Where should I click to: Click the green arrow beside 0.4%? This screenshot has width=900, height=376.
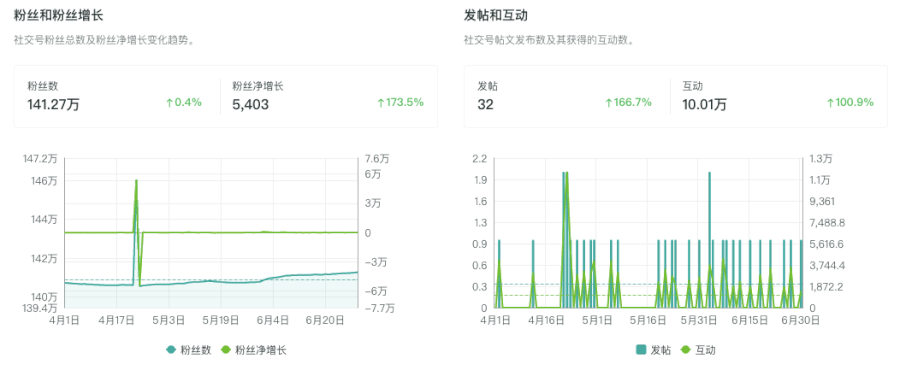click(x=169, y=103)
